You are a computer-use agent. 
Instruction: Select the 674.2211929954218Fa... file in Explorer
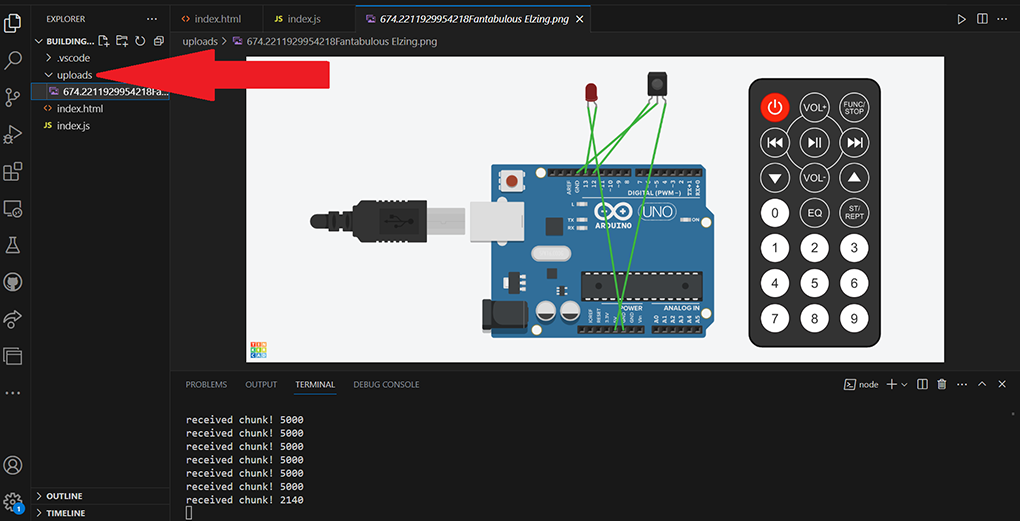(x=100, y=92)
